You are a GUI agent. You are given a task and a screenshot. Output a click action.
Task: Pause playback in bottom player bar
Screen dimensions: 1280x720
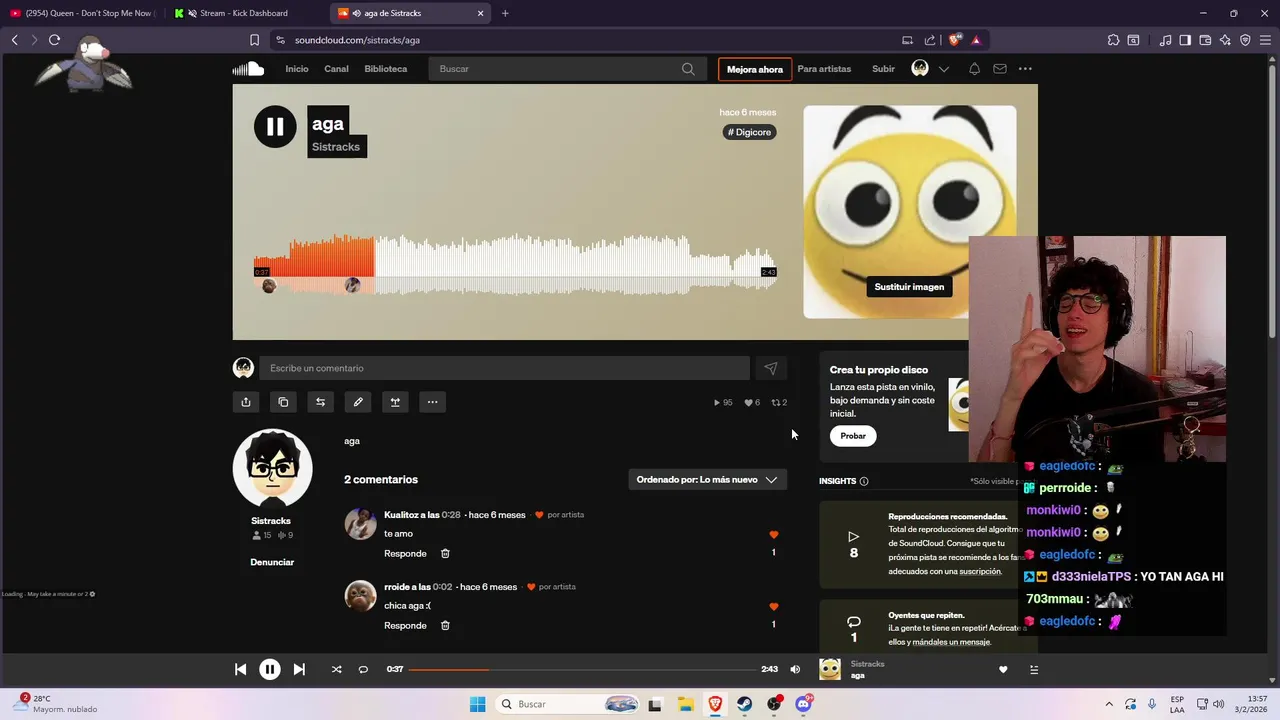tap(270, 670)
